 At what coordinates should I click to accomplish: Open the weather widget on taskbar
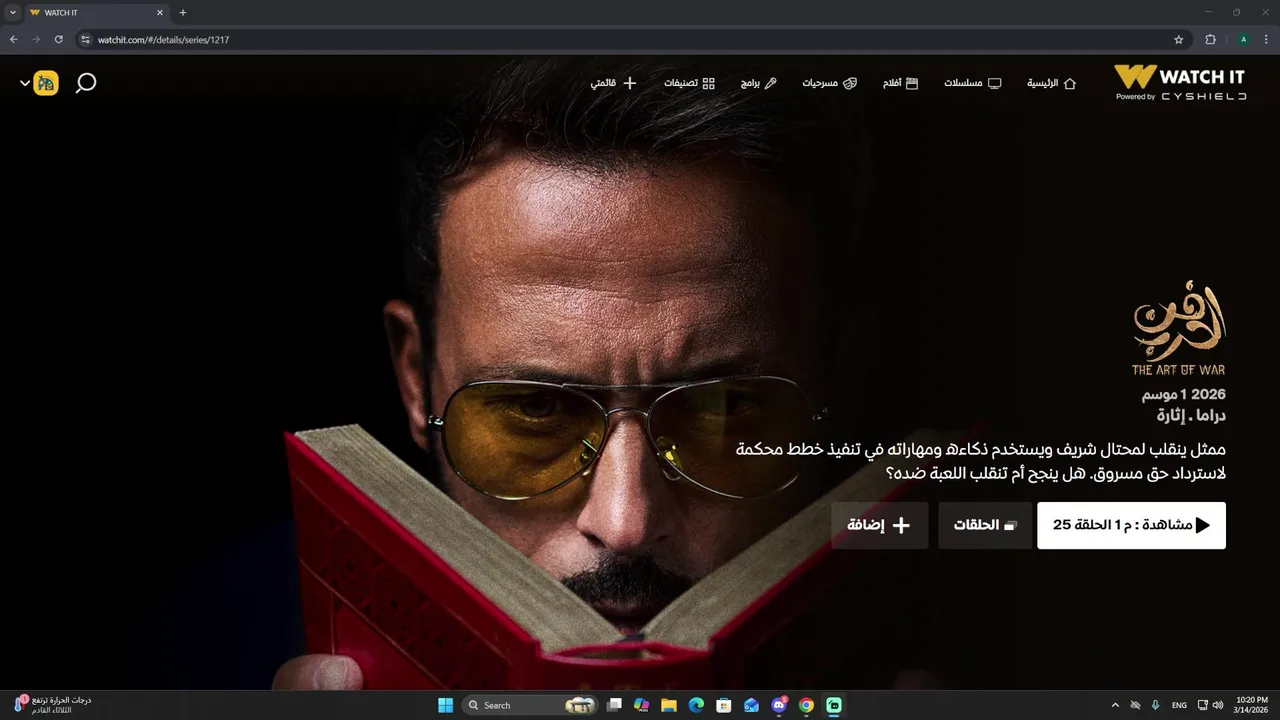(52, 705)
